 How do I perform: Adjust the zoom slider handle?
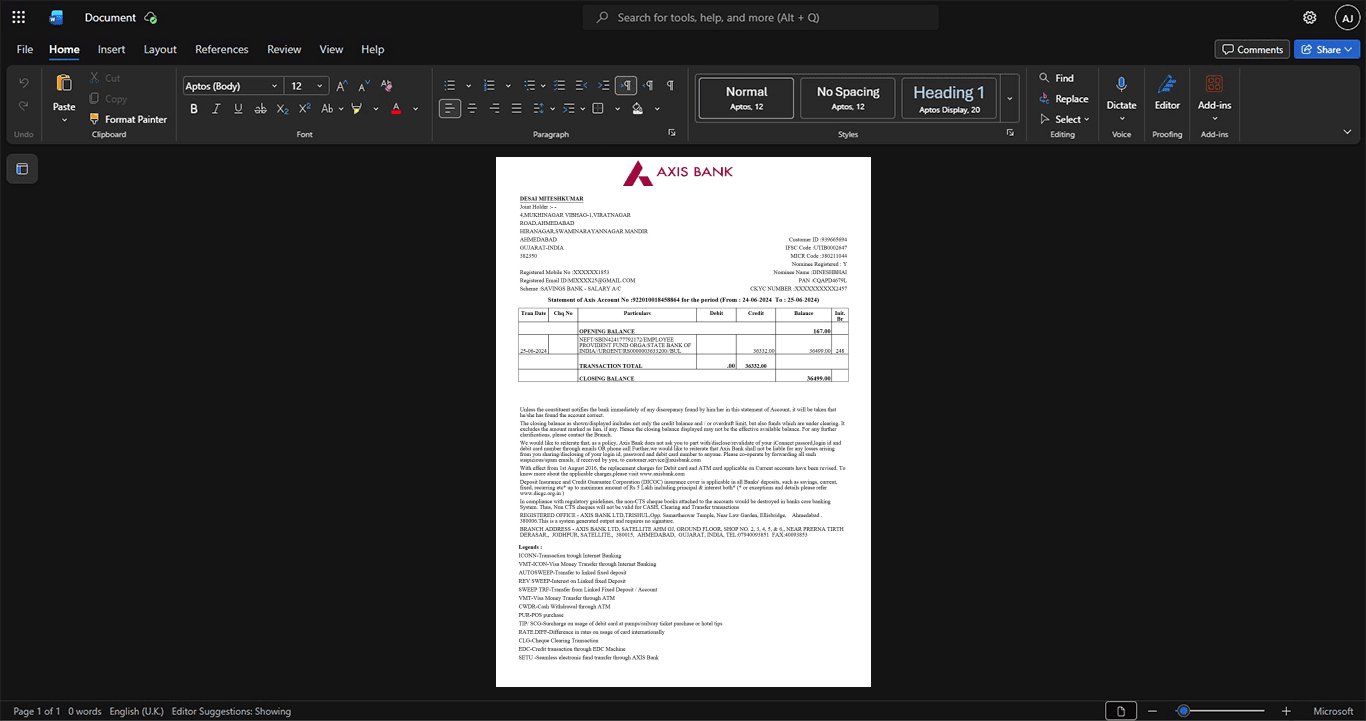[1183, 711]
